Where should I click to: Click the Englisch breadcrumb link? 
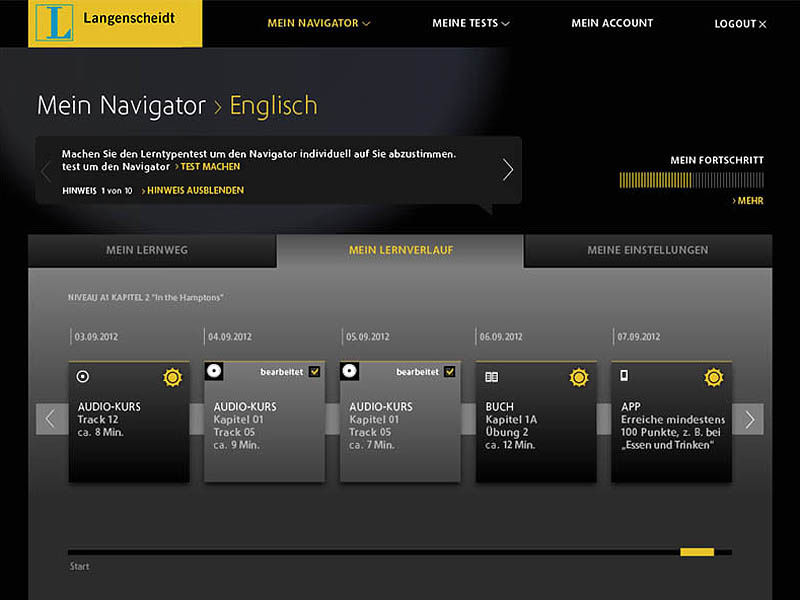(x=273, y=106)
